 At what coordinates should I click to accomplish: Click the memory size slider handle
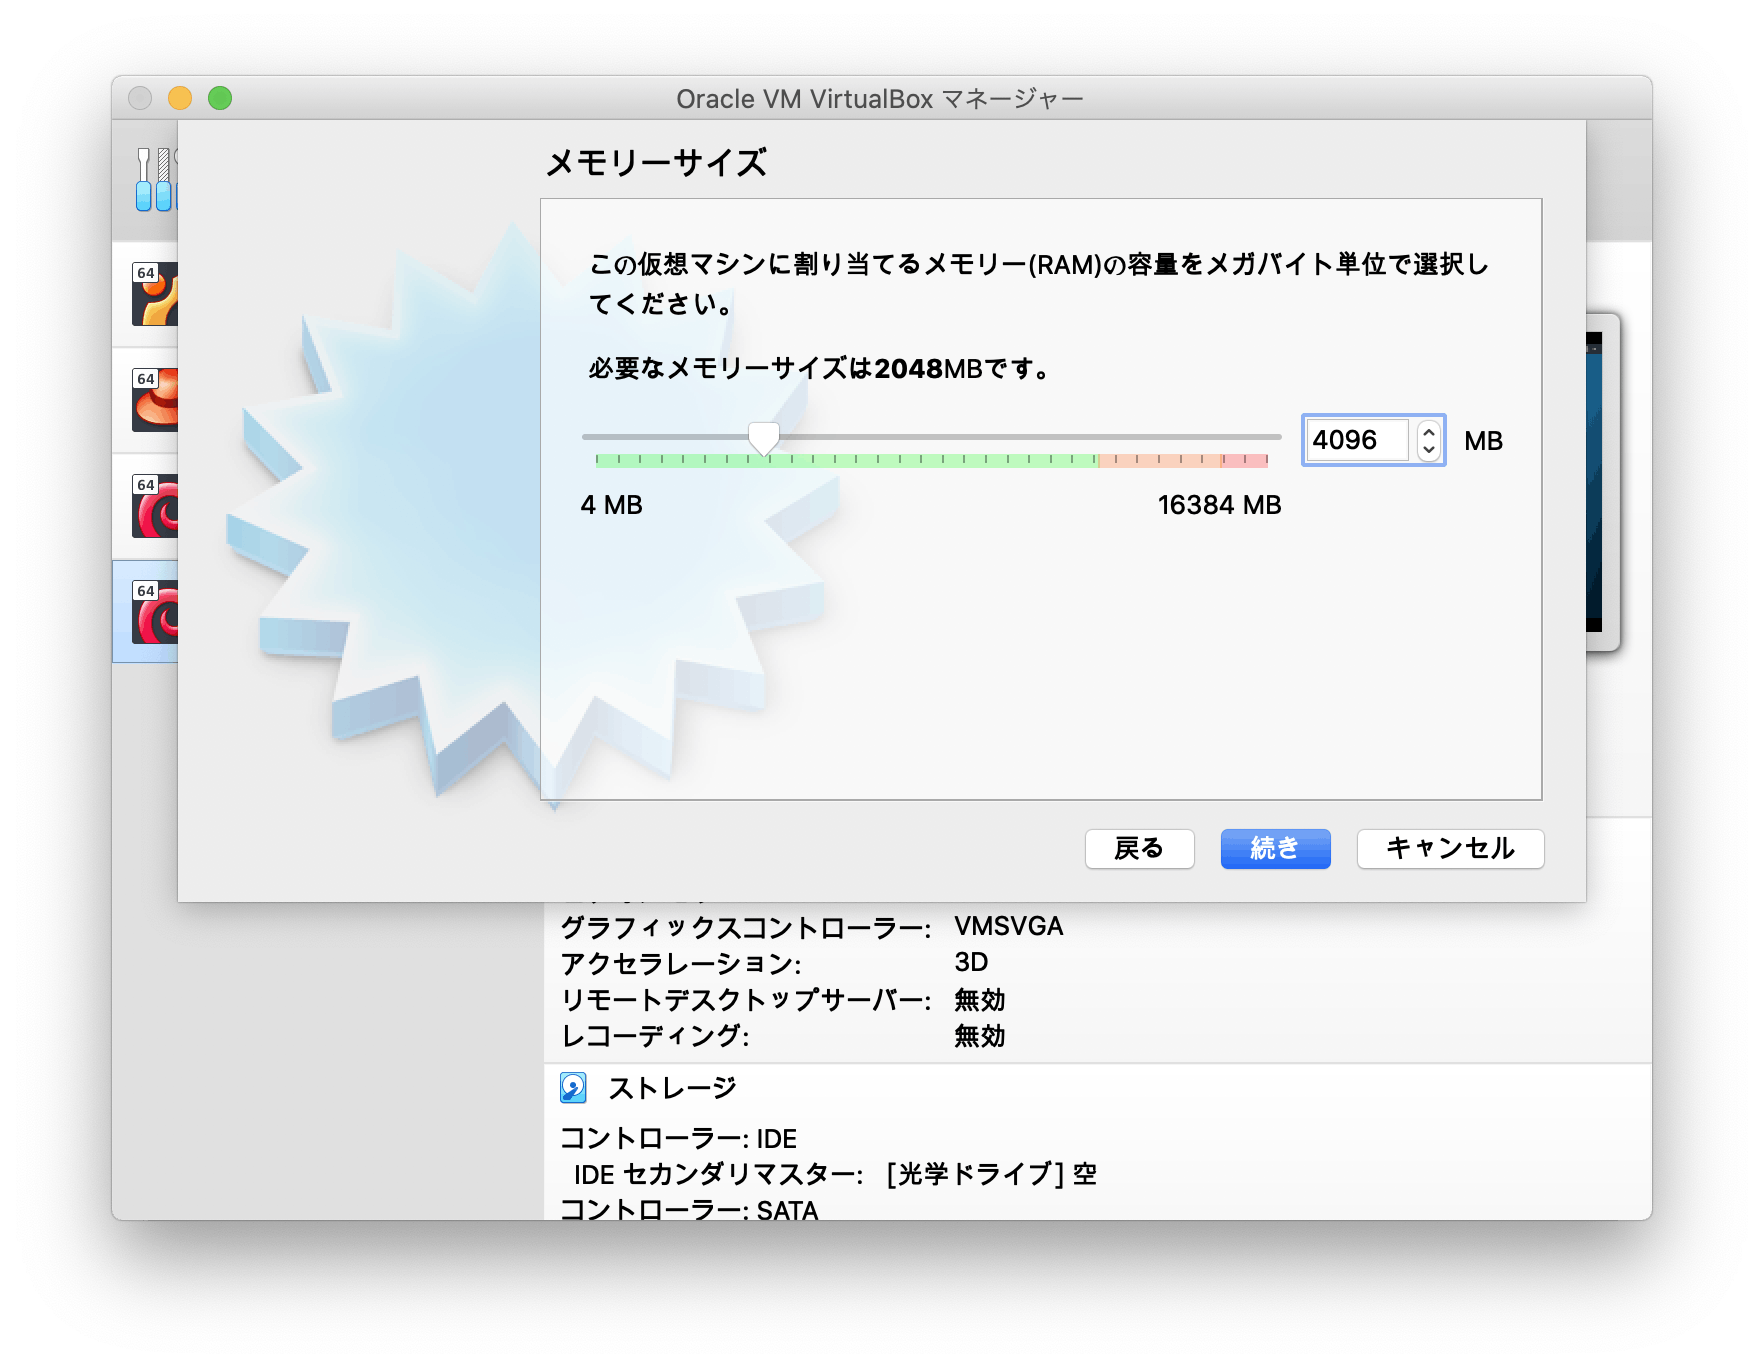click(x=766, y=437)
